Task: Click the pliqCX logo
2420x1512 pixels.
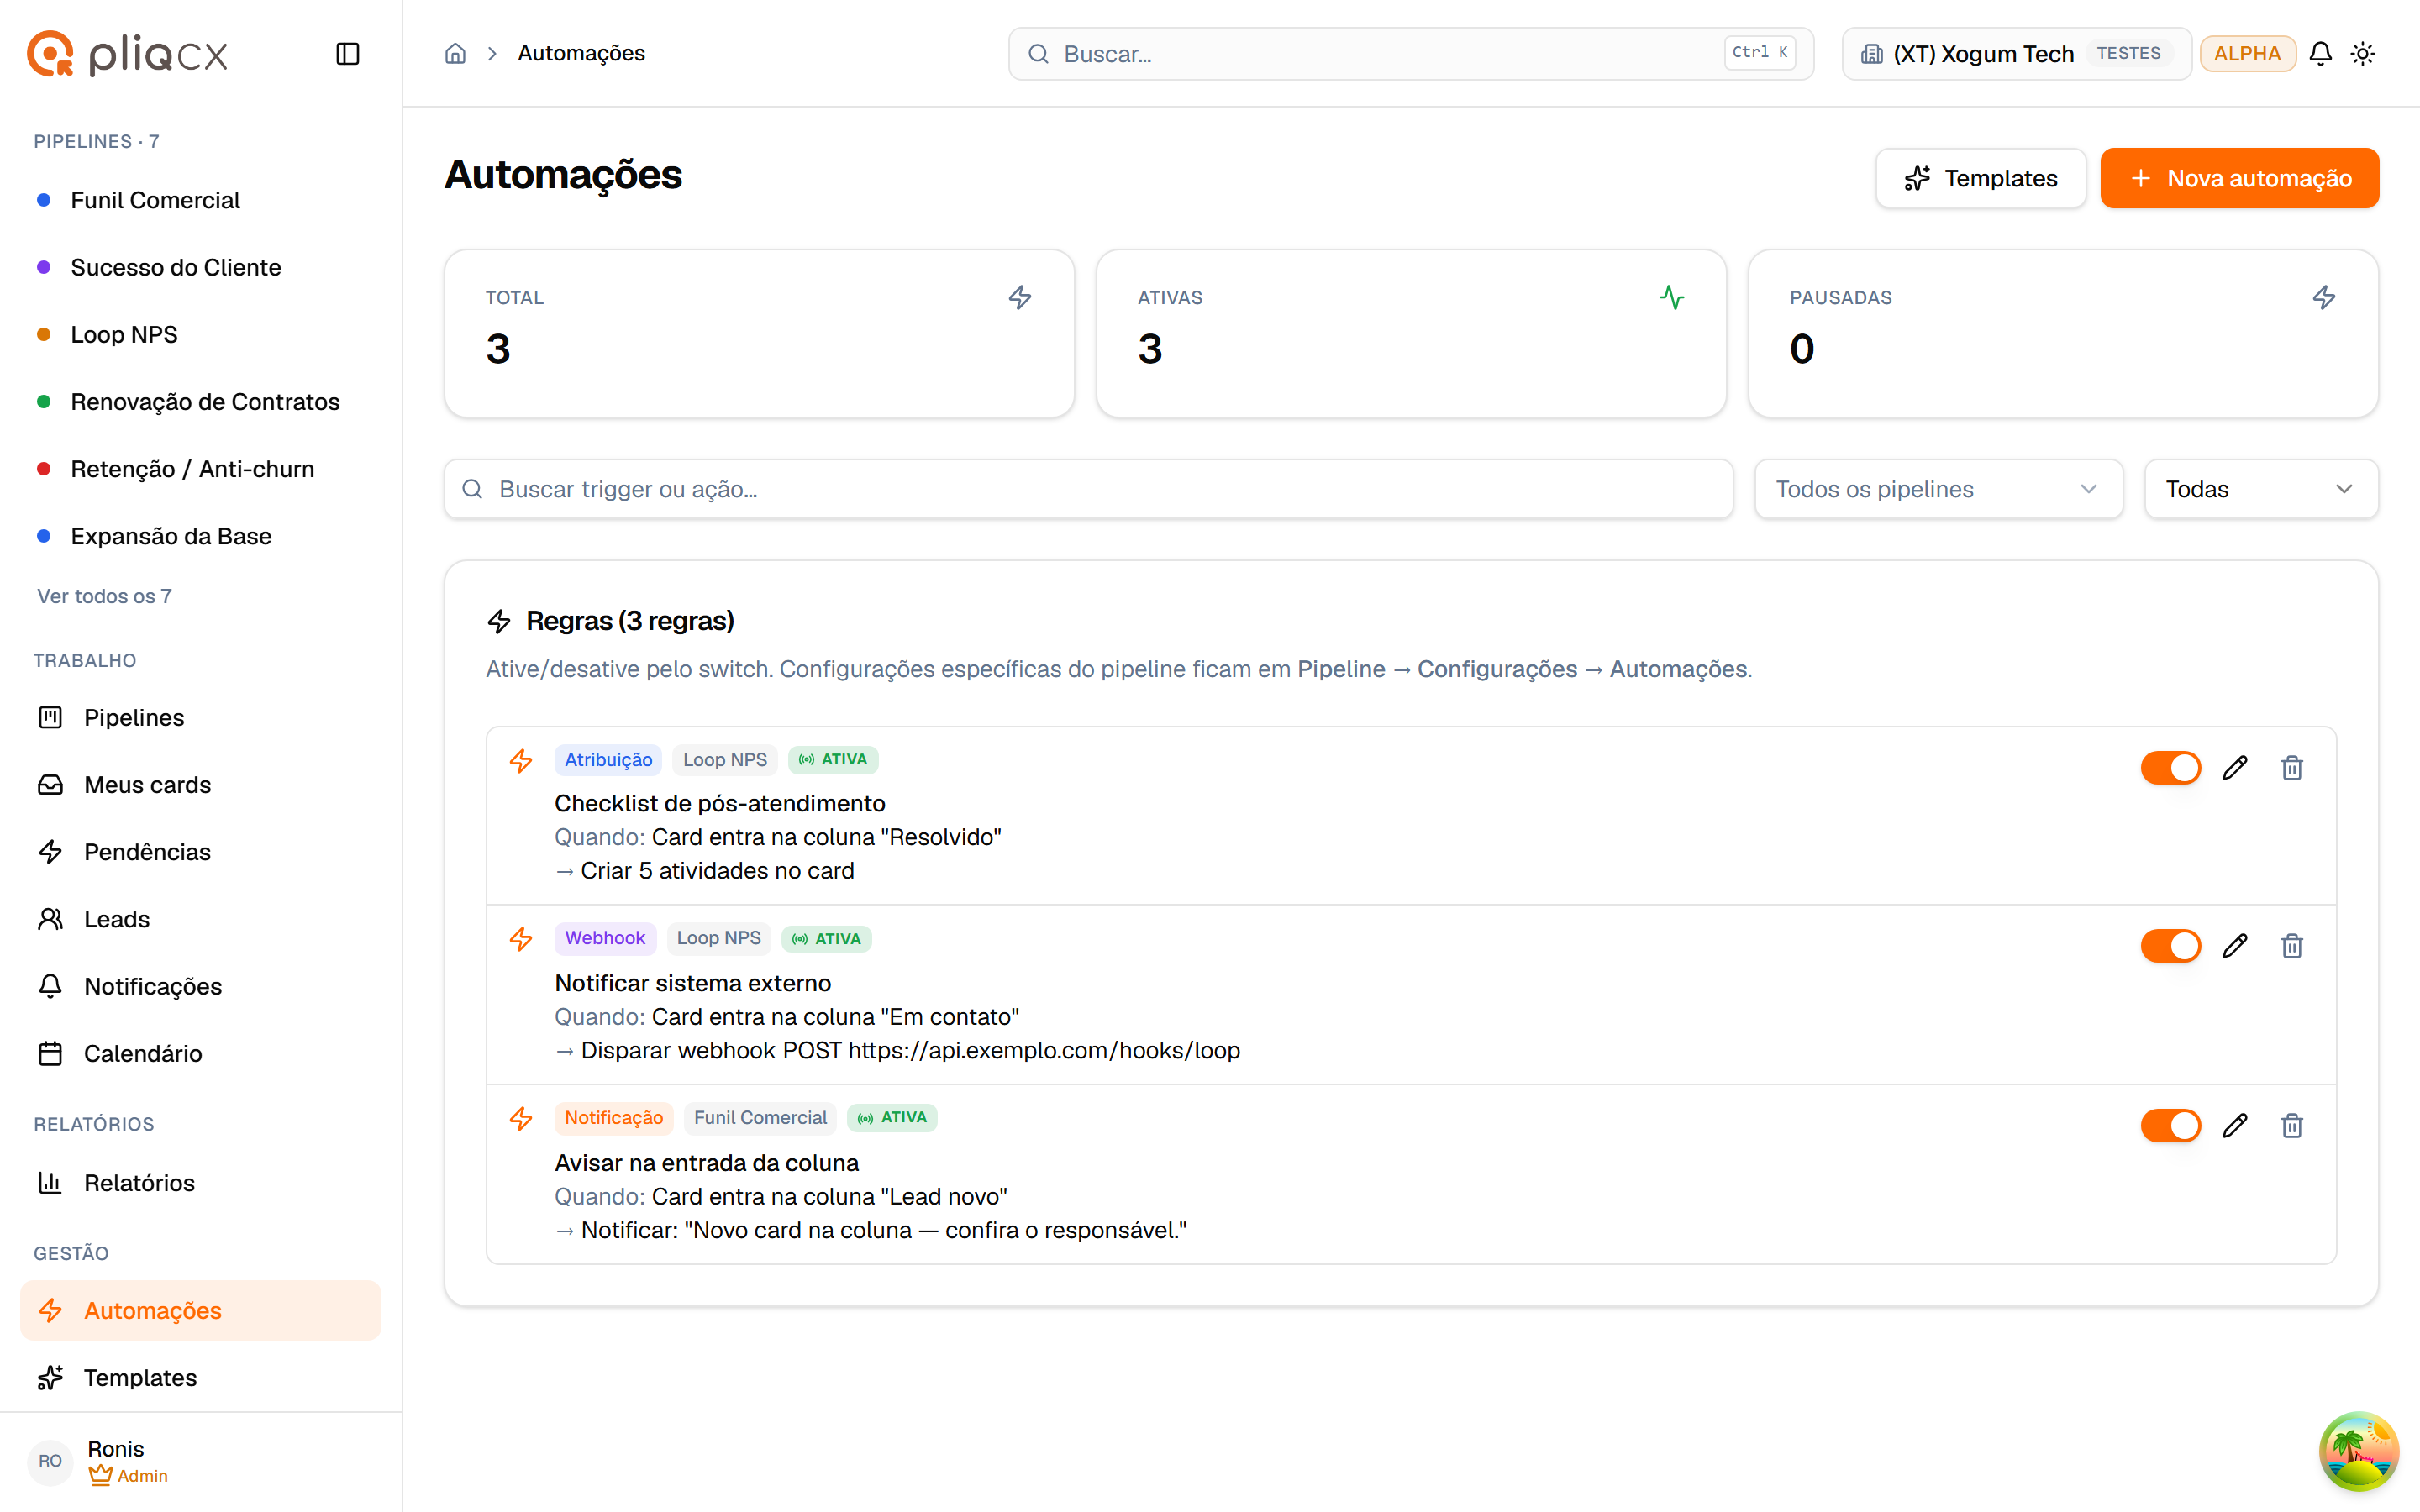Action: [127, 54]
